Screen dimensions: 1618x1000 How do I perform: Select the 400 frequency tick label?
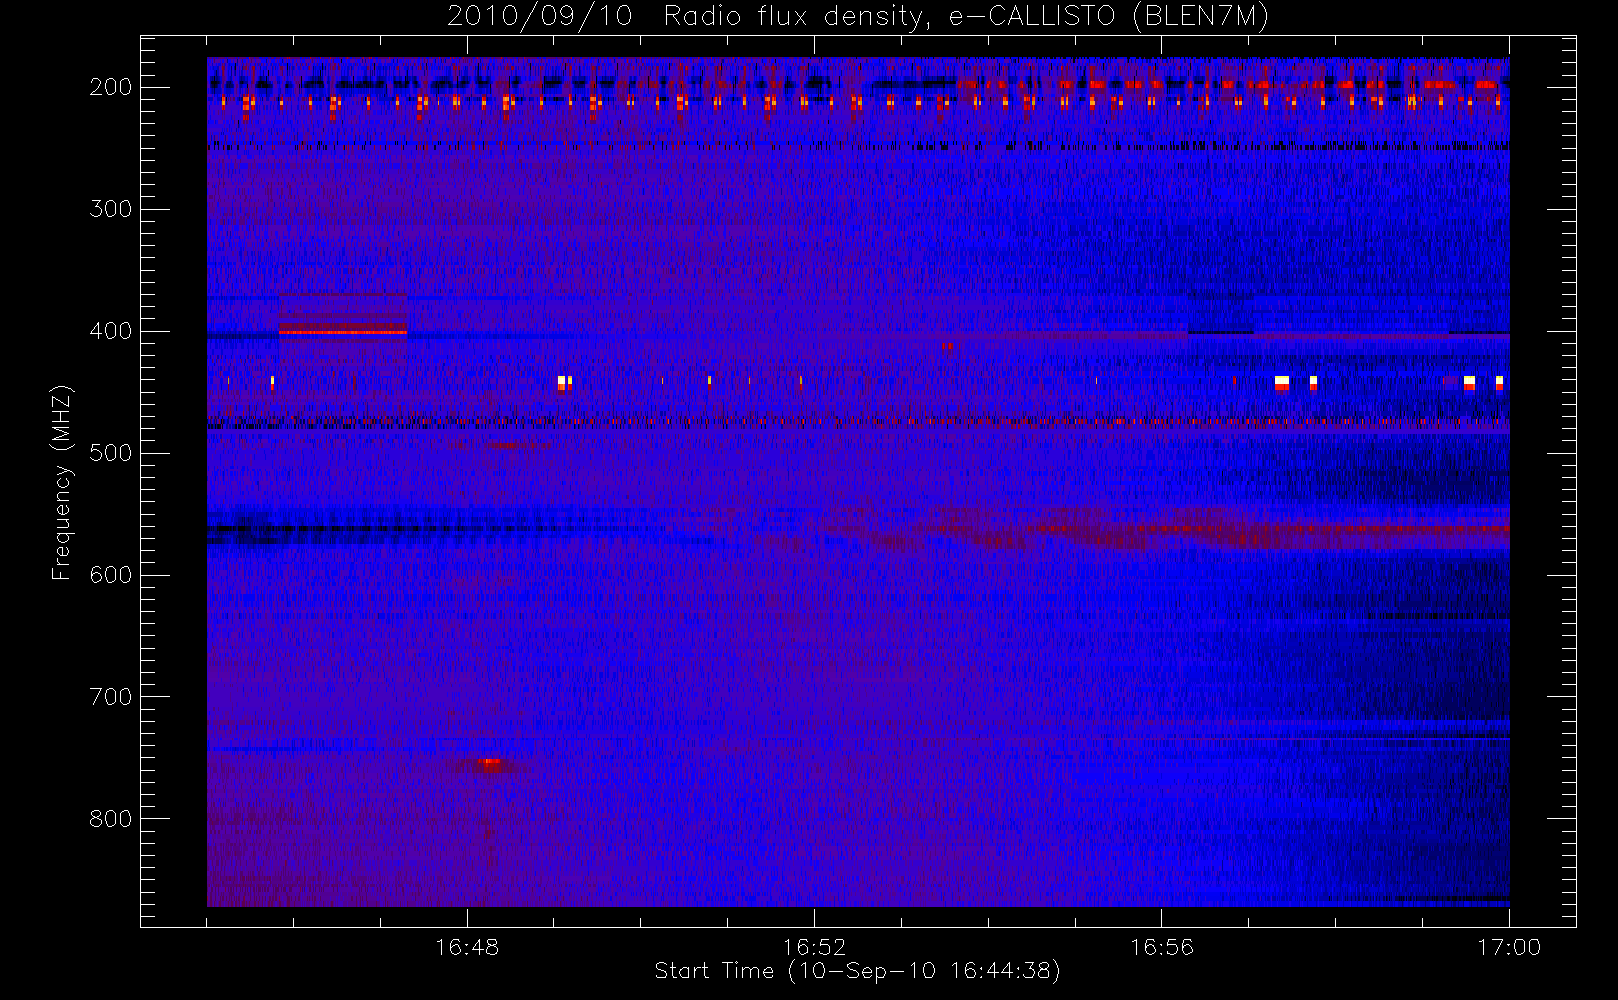click(111, 331)
